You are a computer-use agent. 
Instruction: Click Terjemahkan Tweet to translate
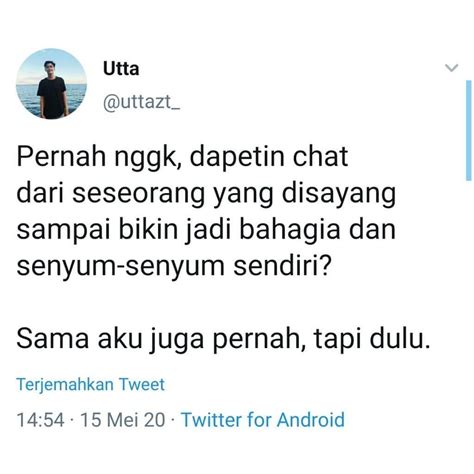pyautogui.click(x=91, y=384)
